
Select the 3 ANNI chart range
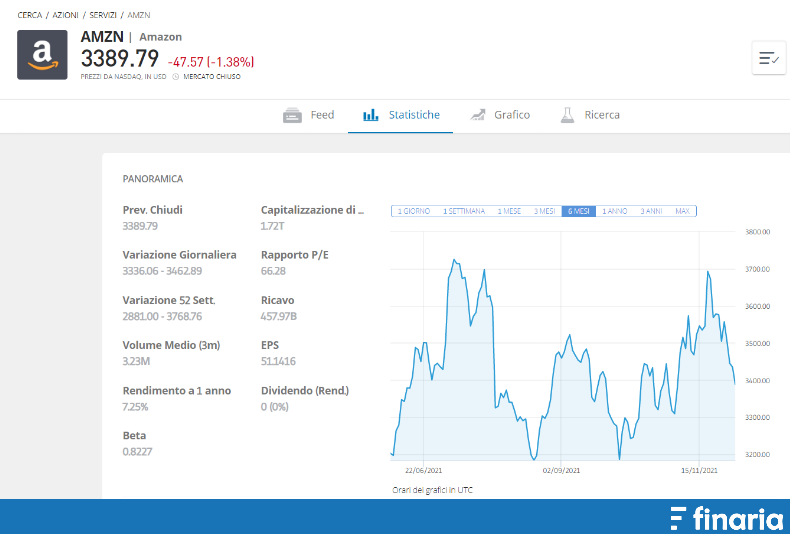point(651,211)
